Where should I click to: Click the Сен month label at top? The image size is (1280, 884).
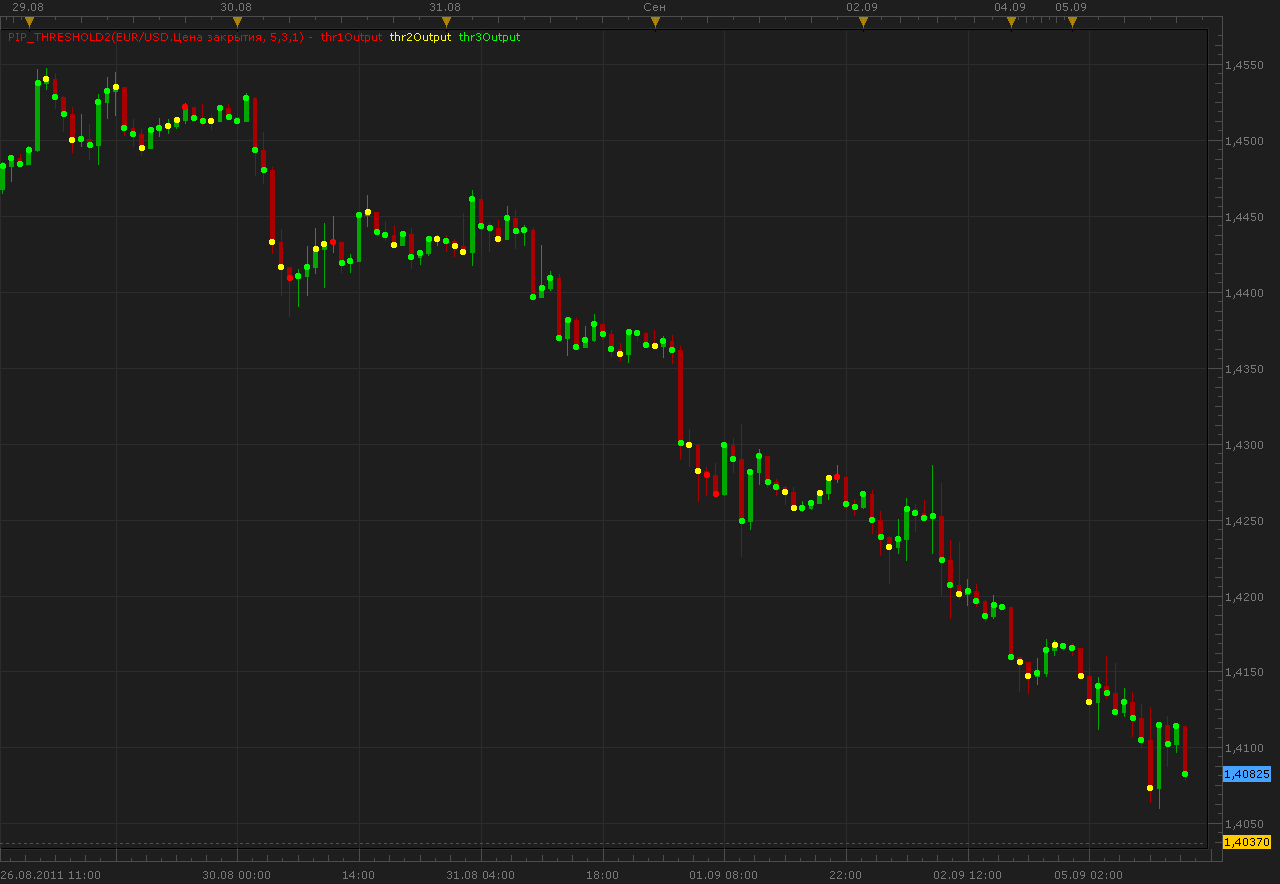click(654, 7)
